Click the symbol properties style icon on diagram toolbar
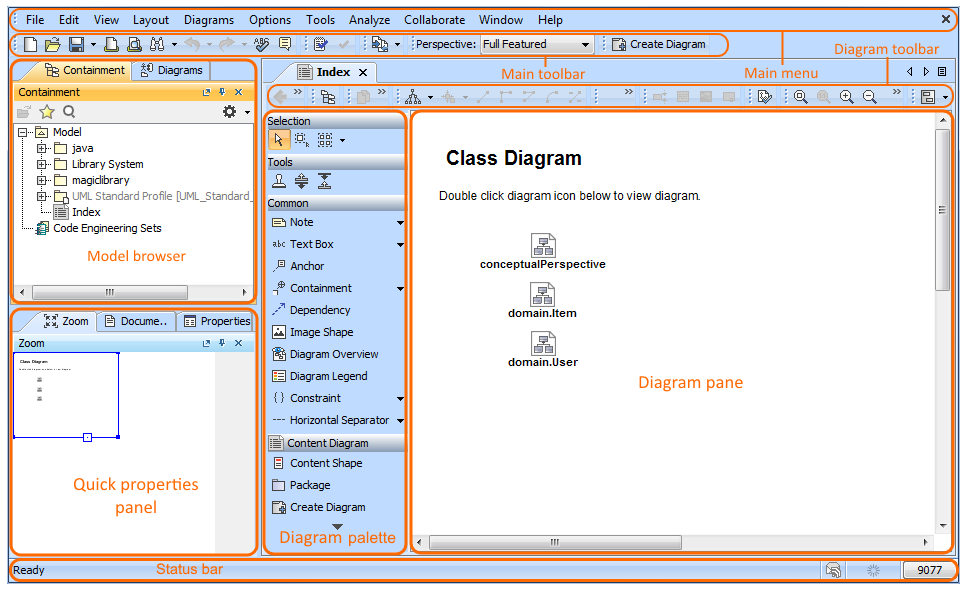Image resolution: width=966 pixels, height=592 pixels. click(x=765, y=97)
